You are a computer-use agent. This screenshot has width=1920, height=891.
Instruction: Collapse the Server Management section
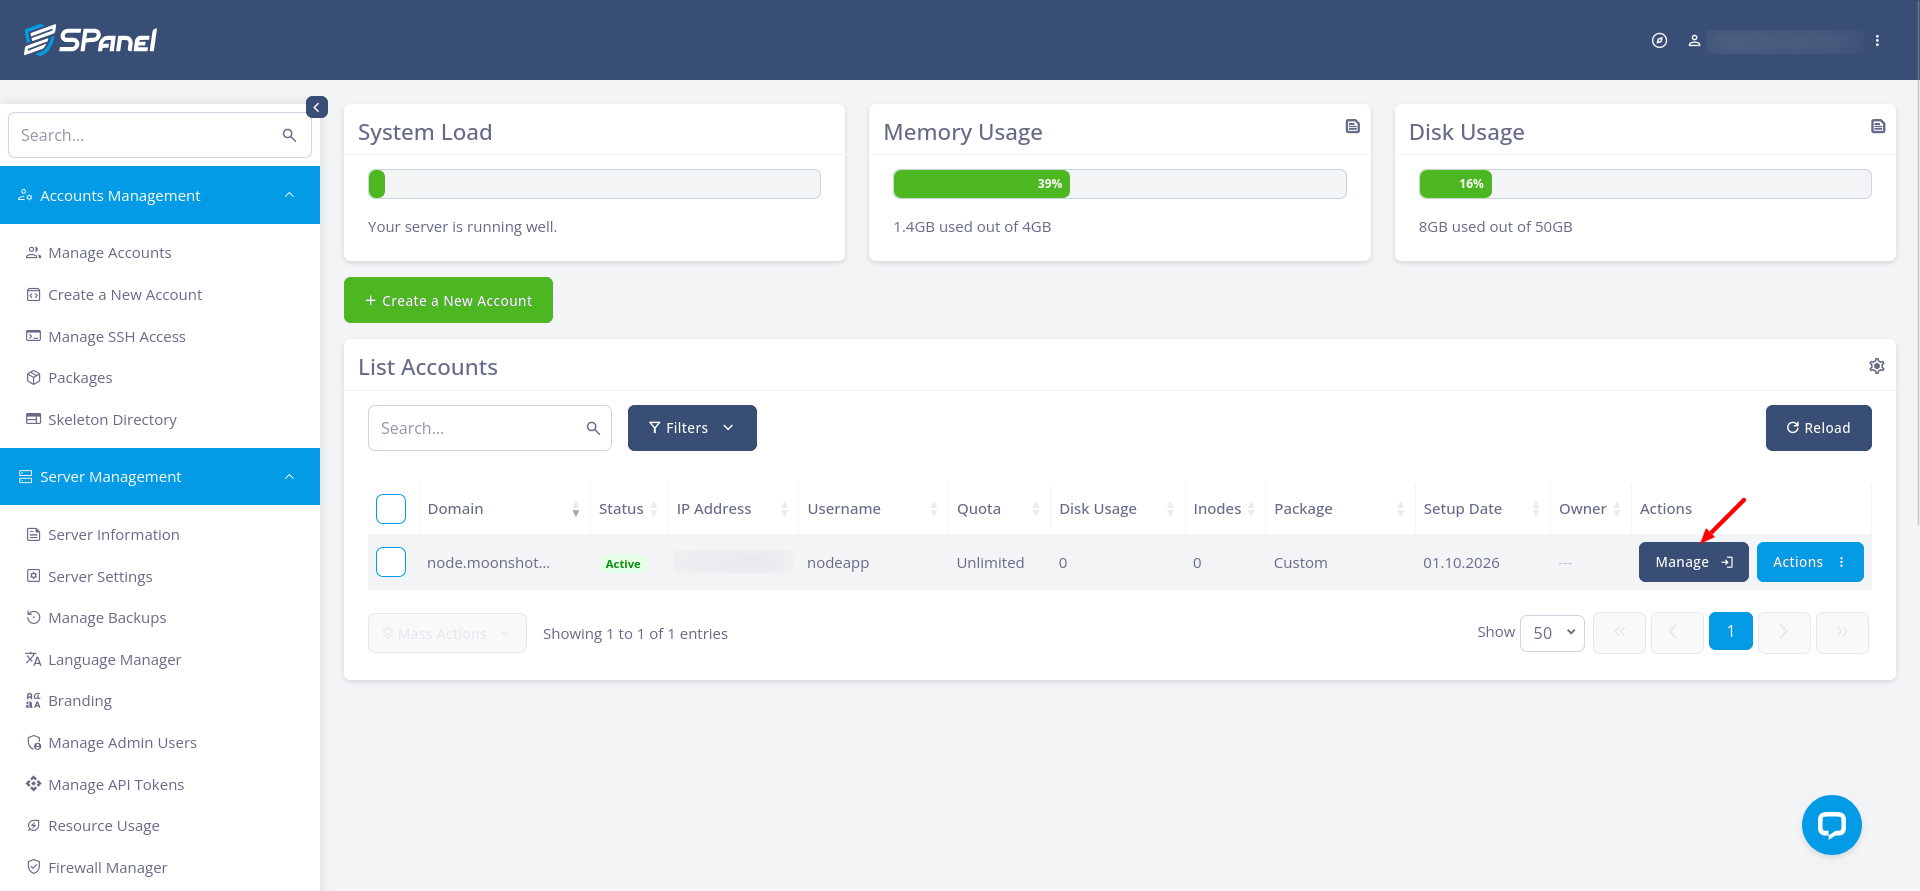click(x=160, y=477)
